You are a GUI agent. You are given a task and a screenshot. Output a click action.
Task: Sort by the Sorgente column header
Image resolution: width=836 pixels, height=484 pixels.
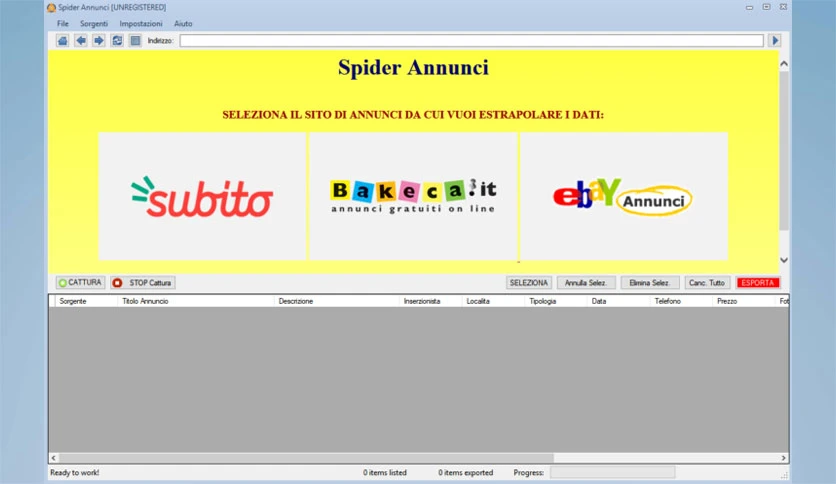(86, 301)
